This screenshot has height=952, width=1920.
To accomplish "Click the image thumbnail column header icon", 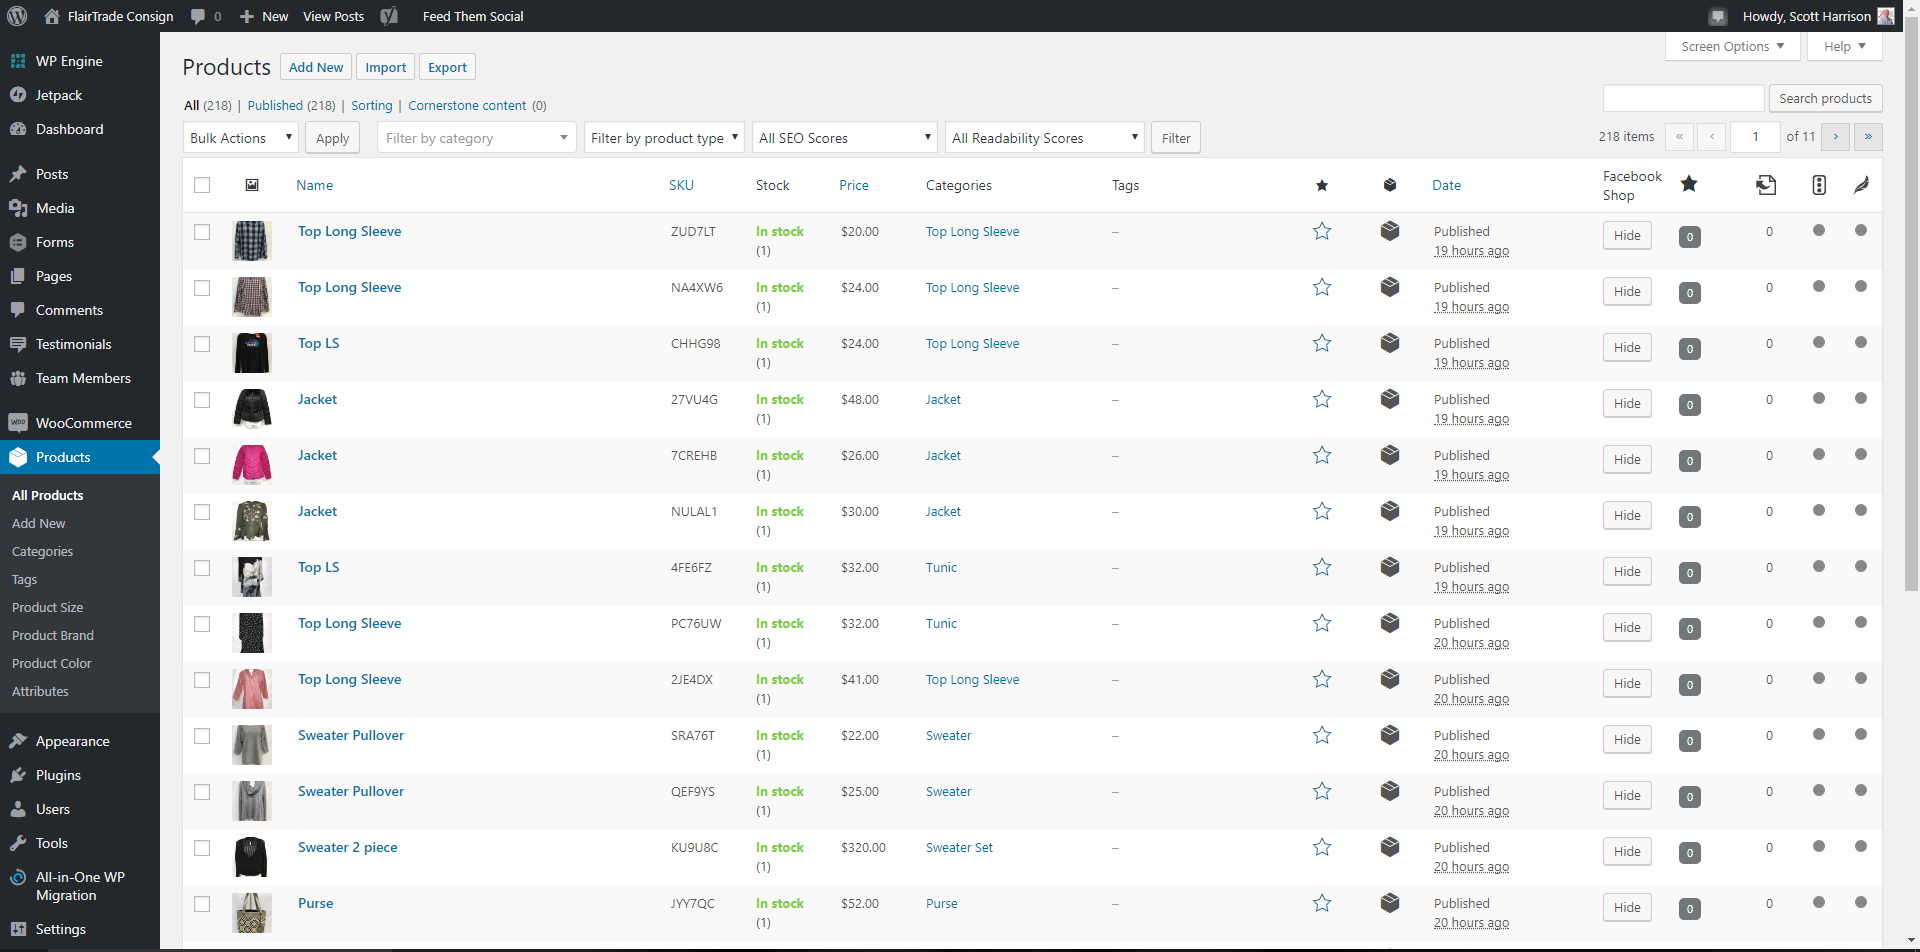I will pyautogui.click(x=252, y=185).
